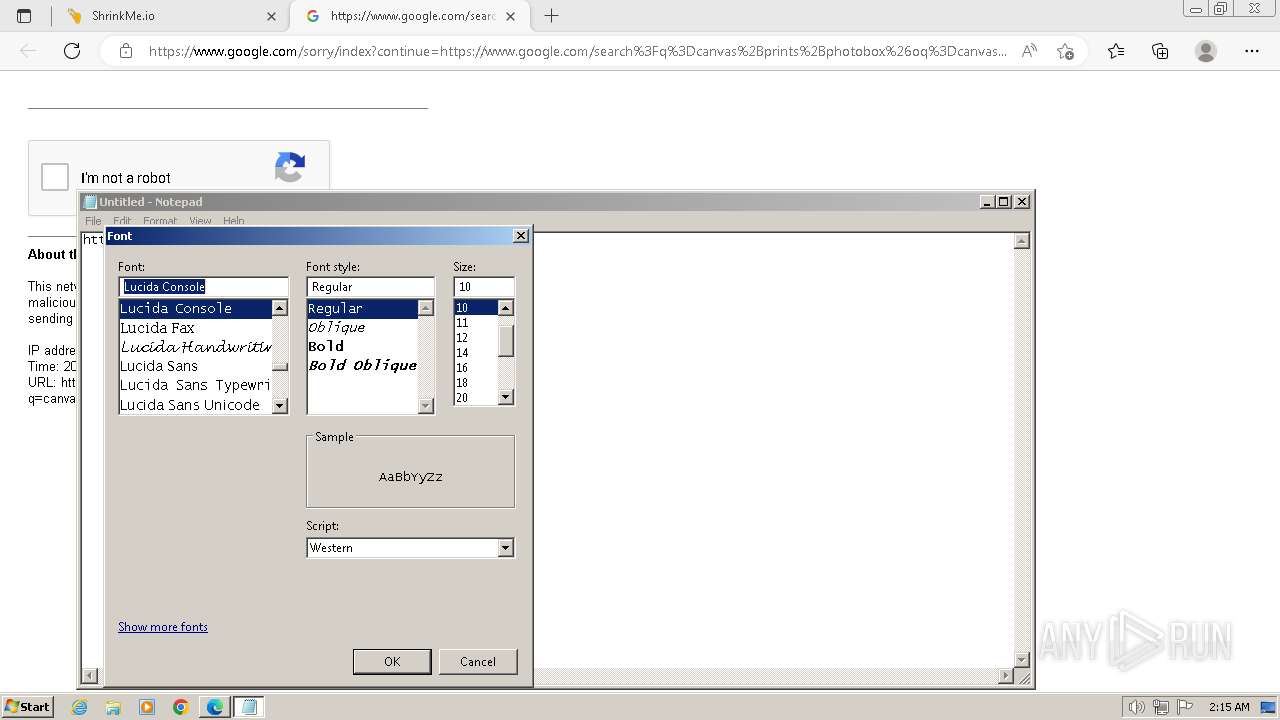The image size is (1280, 720).
Task: Open the Notepad File menu
Action: (x=93, y=221)
